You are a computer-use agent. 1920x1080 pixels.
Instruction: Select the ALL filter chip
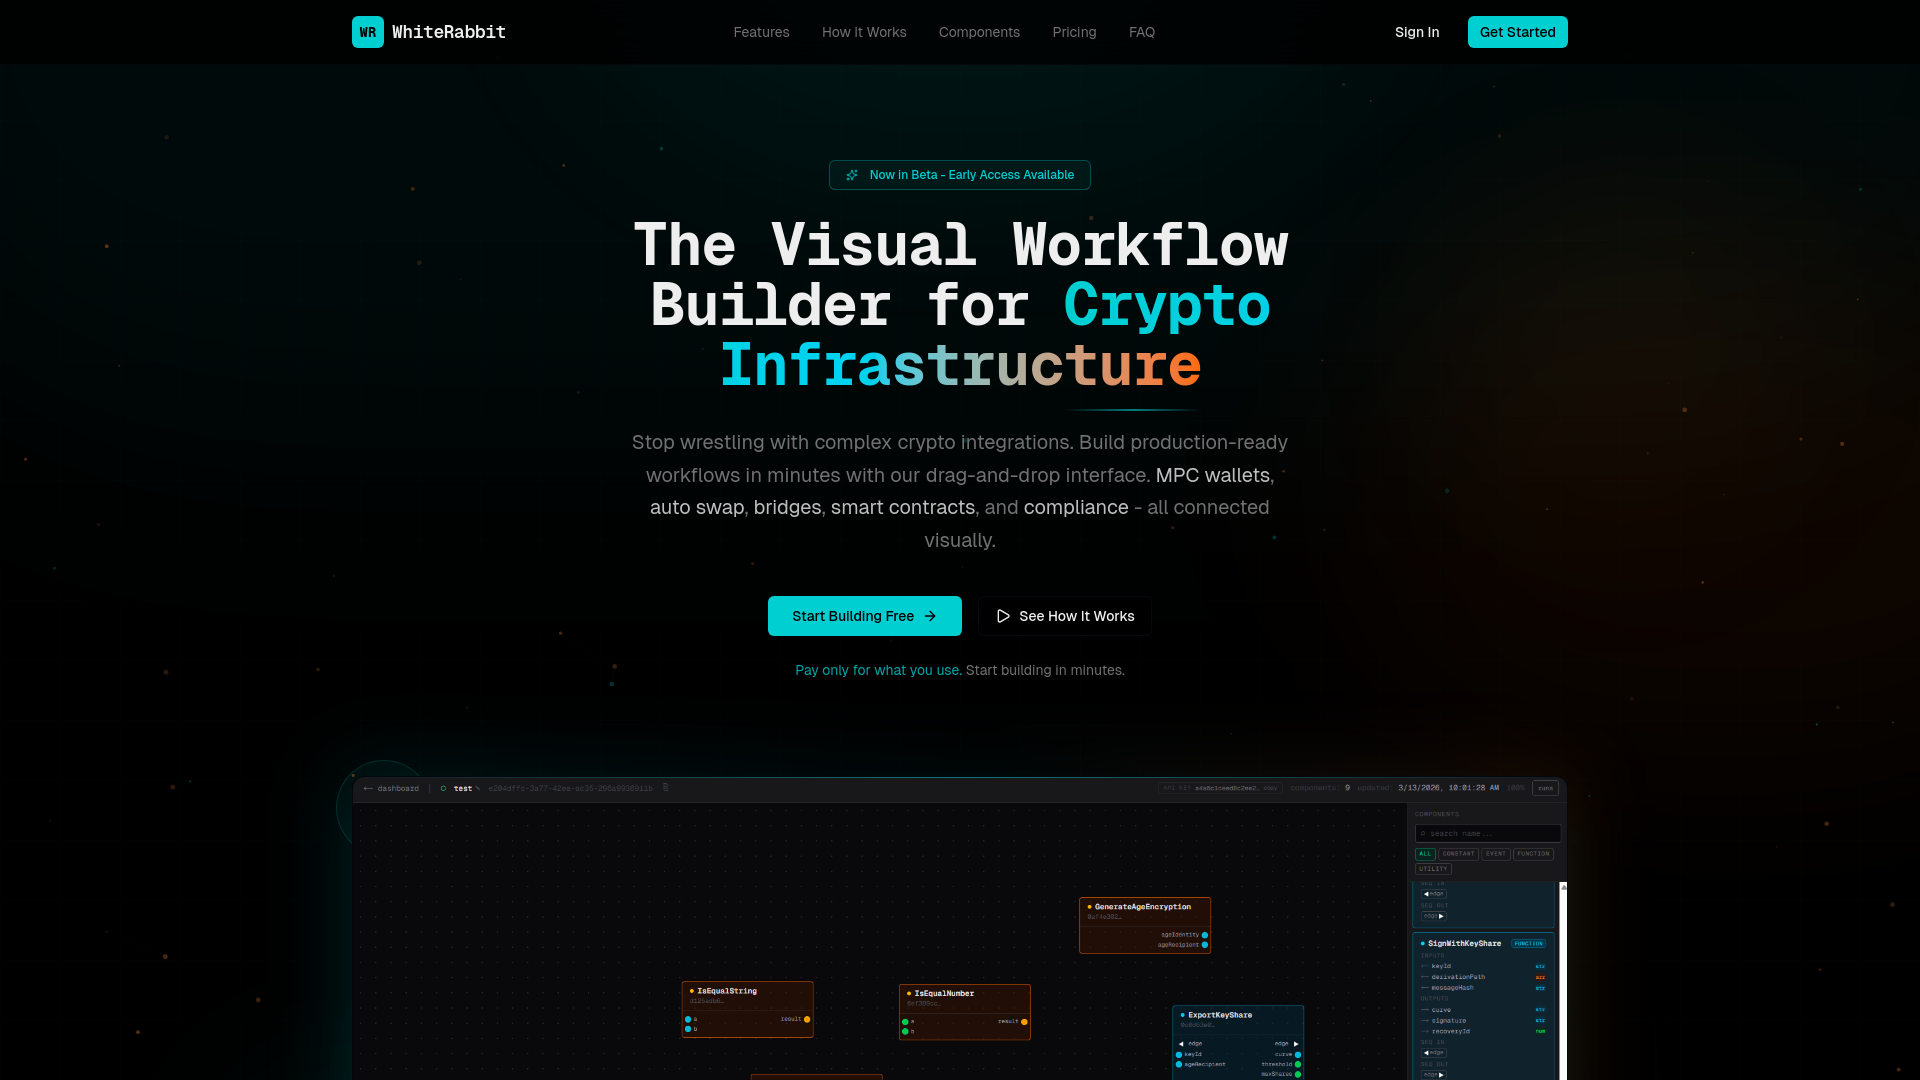(1425, 854)
